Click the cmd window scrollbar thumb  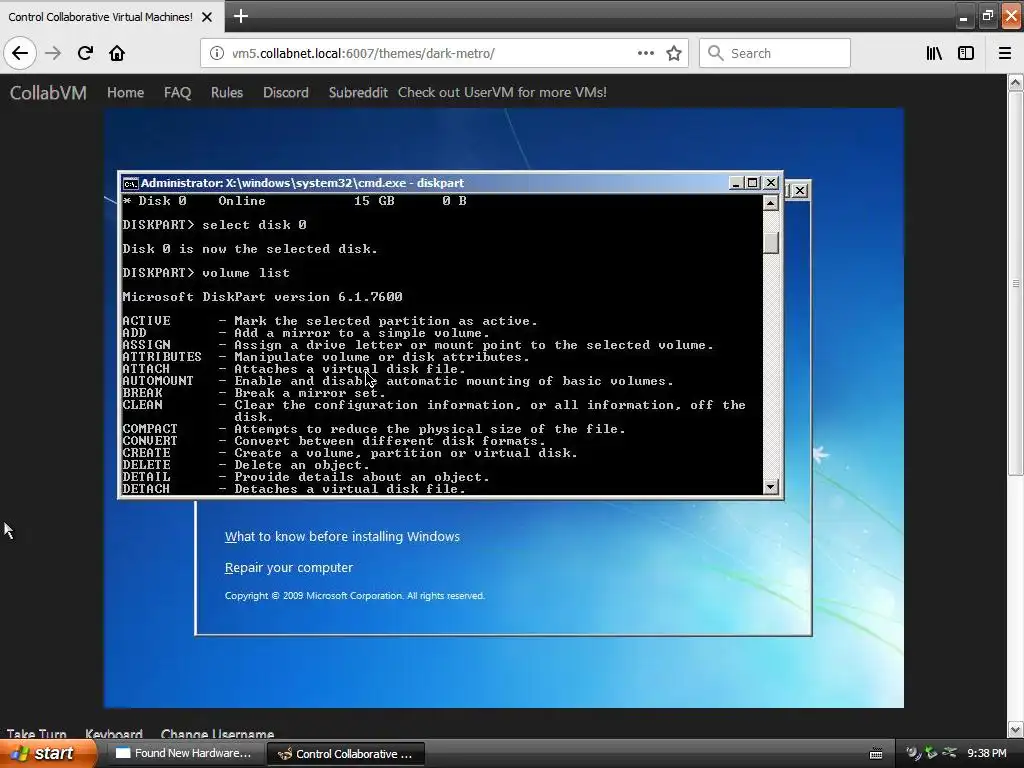pos(771,243)
